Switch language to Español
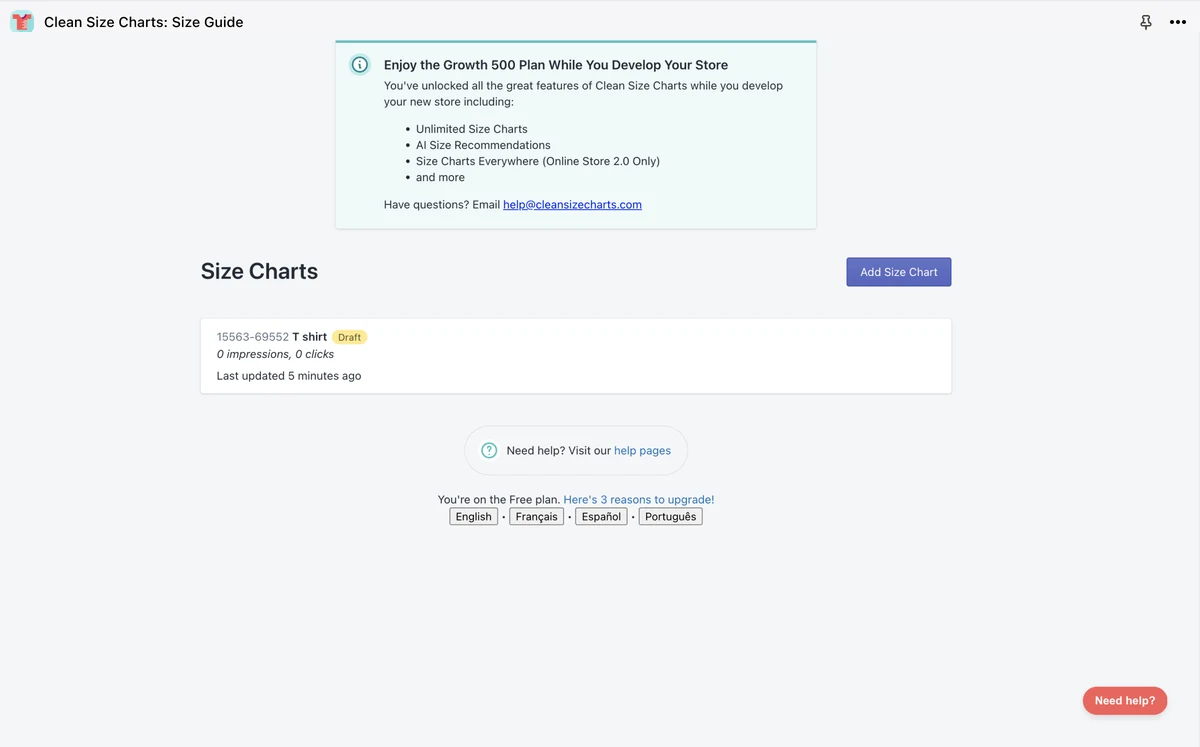Screen dimensions: 1200x747 pos(602,517)
